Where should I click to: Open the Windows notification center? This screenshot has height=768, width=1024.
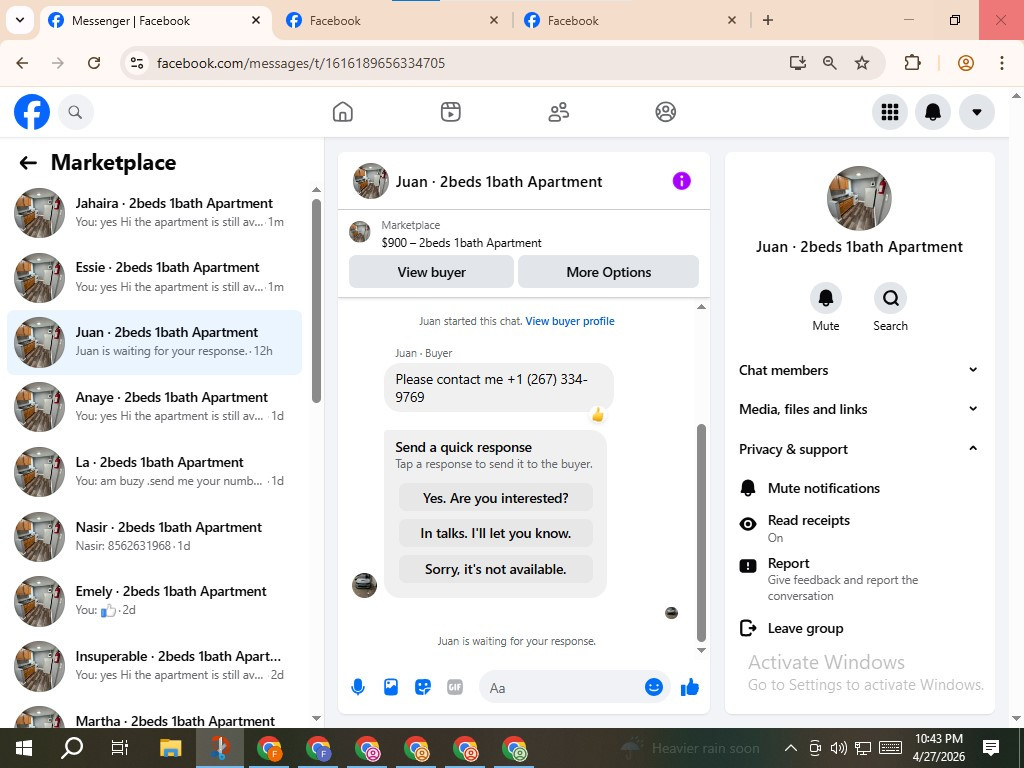point(991,748)
